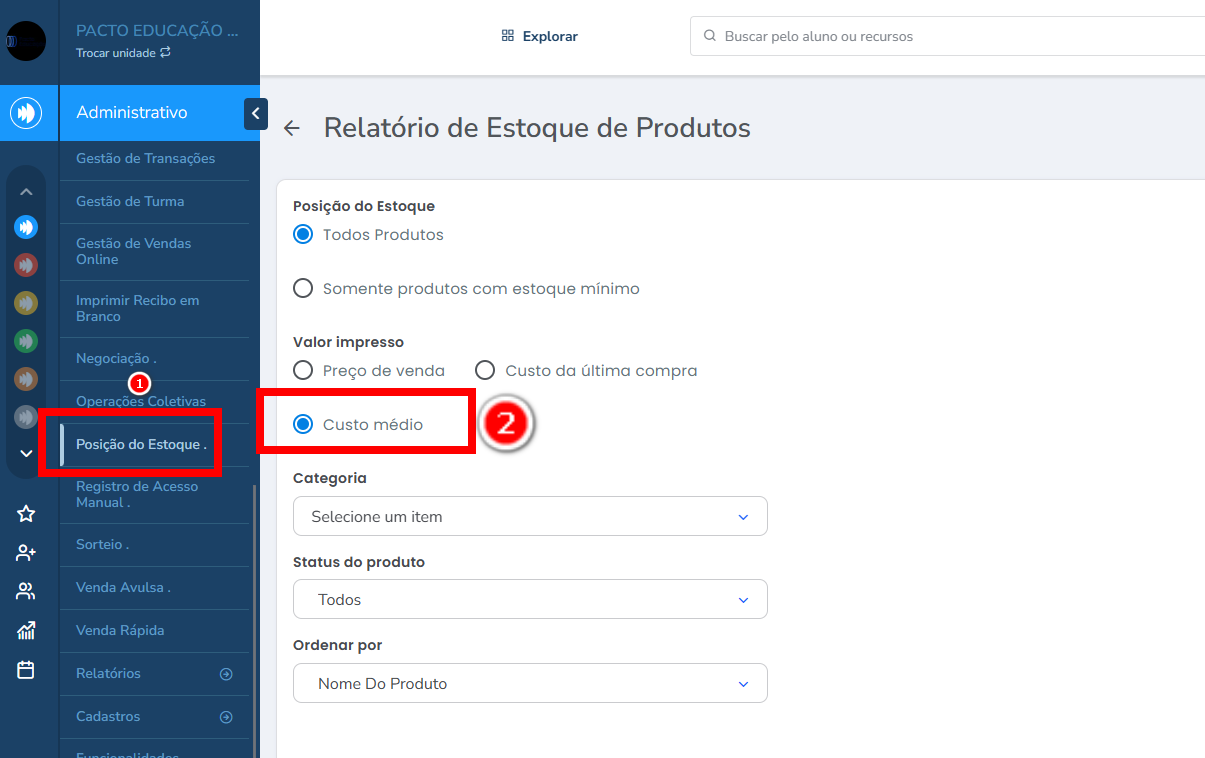Collapse the Administrativo side menu panel
This screenshot has height=758, width=1205.
[x=255, y=114]
